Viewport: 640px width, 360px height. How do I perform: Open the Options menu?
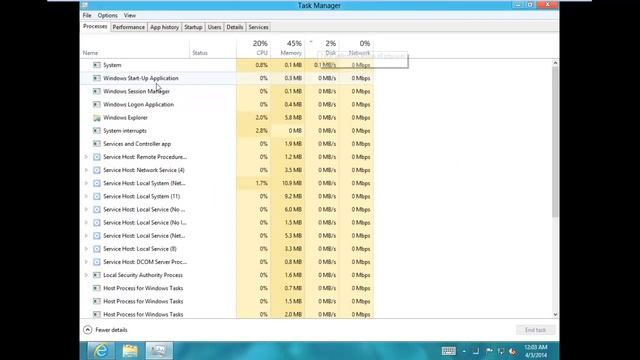point(107,16)
